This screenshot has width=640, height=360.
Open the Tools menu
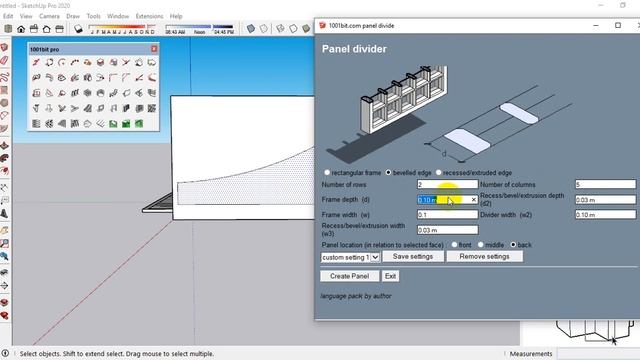[93, 16]
